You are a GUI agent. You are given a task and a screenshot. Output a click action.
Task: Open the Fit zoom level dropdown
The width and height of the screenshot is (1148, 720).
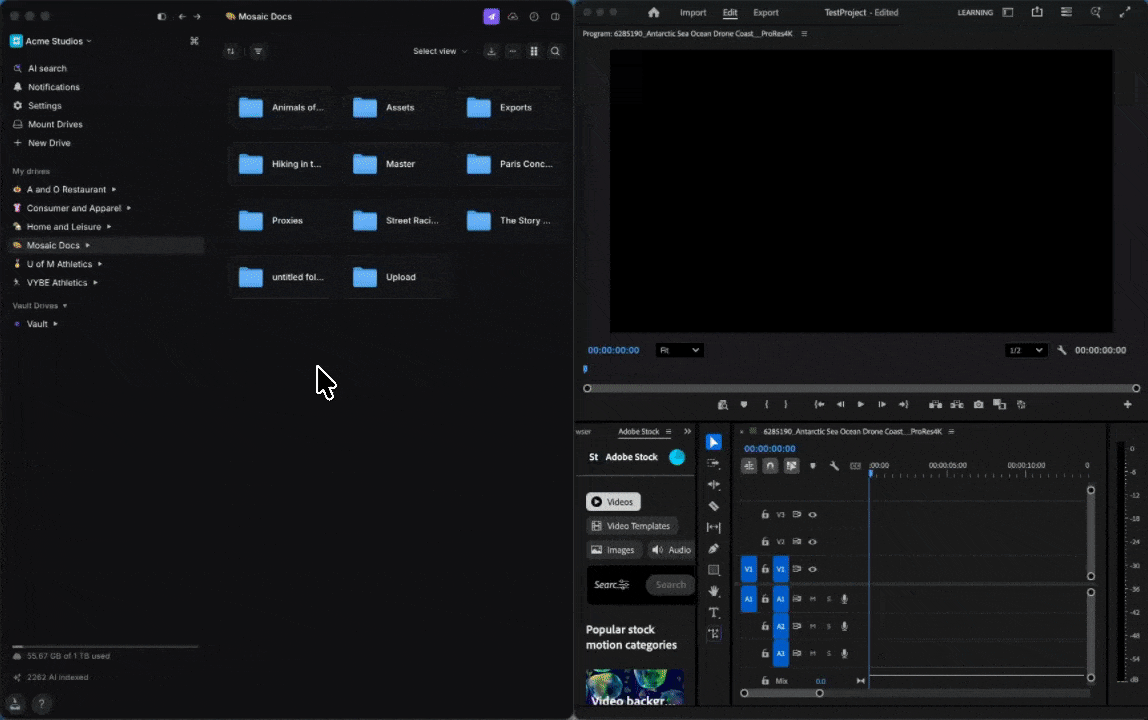tap(679, 351)
